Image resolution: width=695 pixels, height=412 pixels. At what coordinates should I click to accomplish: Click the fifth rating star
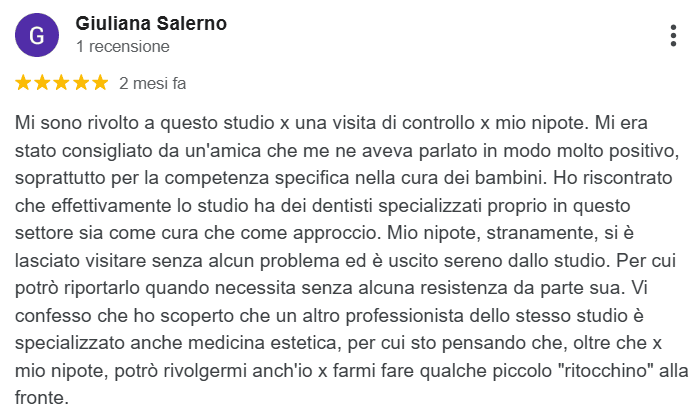coord(99,83)
